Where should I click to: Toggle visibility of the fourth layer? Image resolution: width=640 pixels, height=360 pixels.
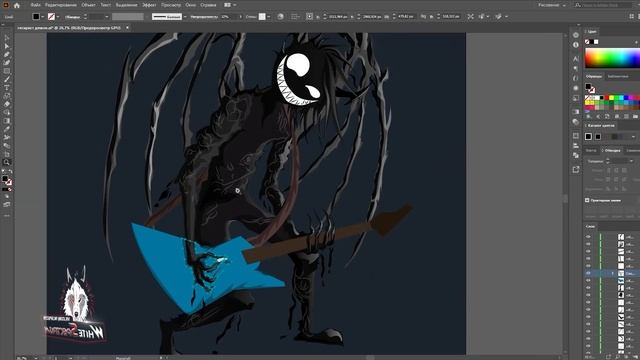588,259
